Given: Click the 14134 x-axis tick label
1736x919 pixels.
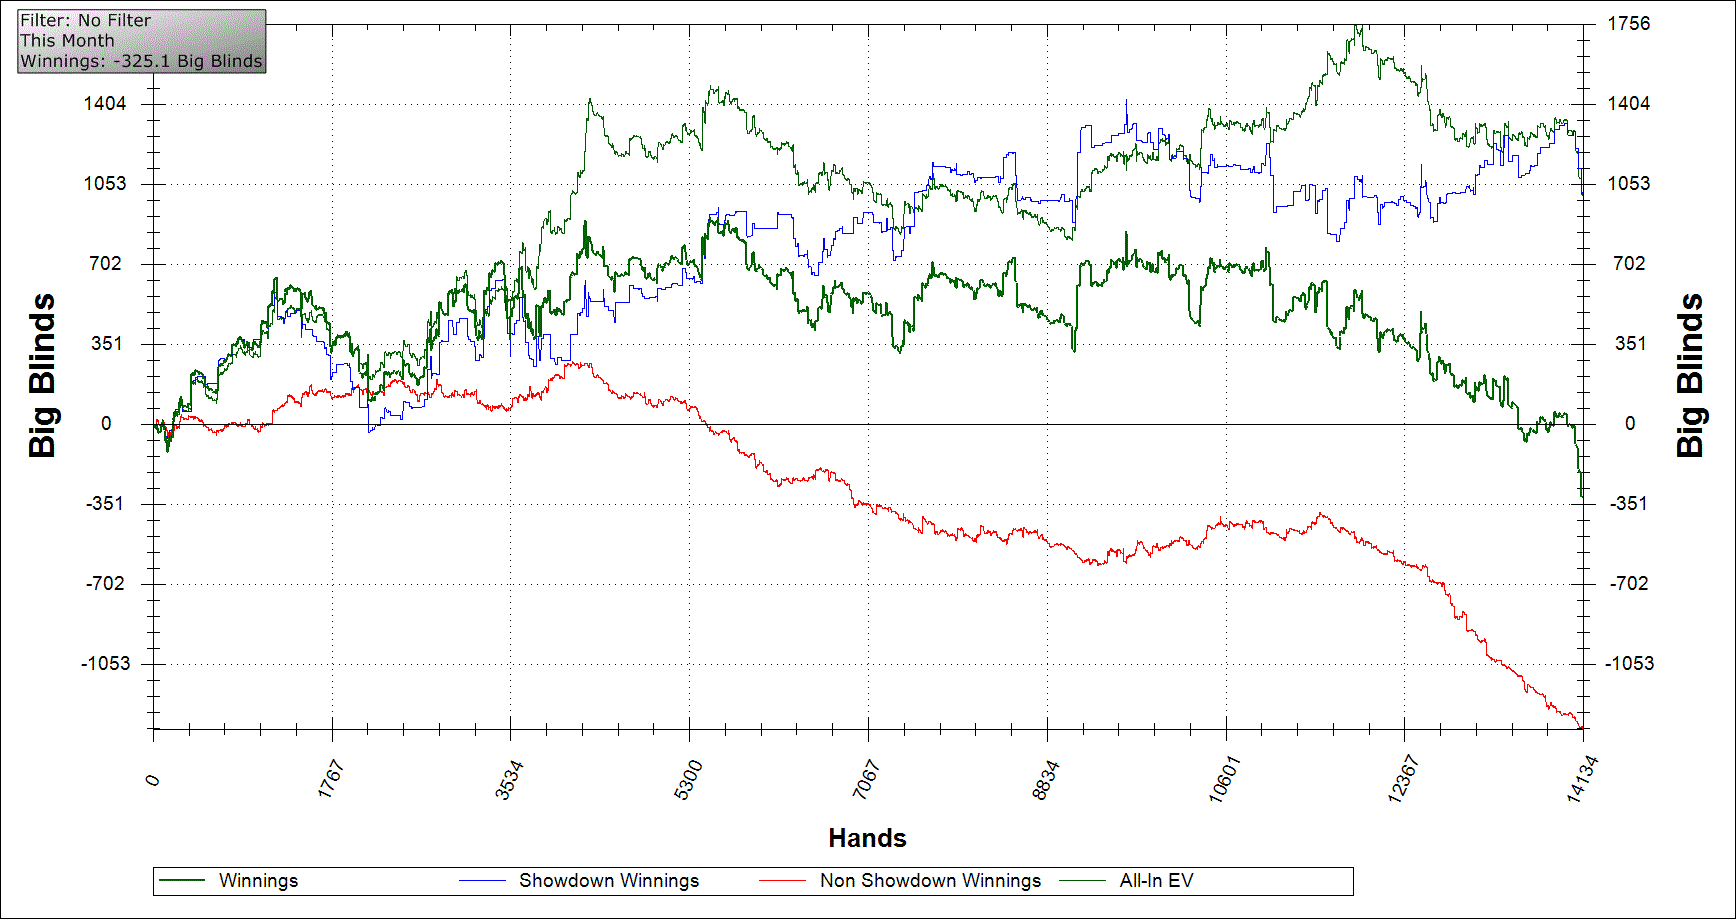Looking at the screenshot, I should pos(1581,779).
